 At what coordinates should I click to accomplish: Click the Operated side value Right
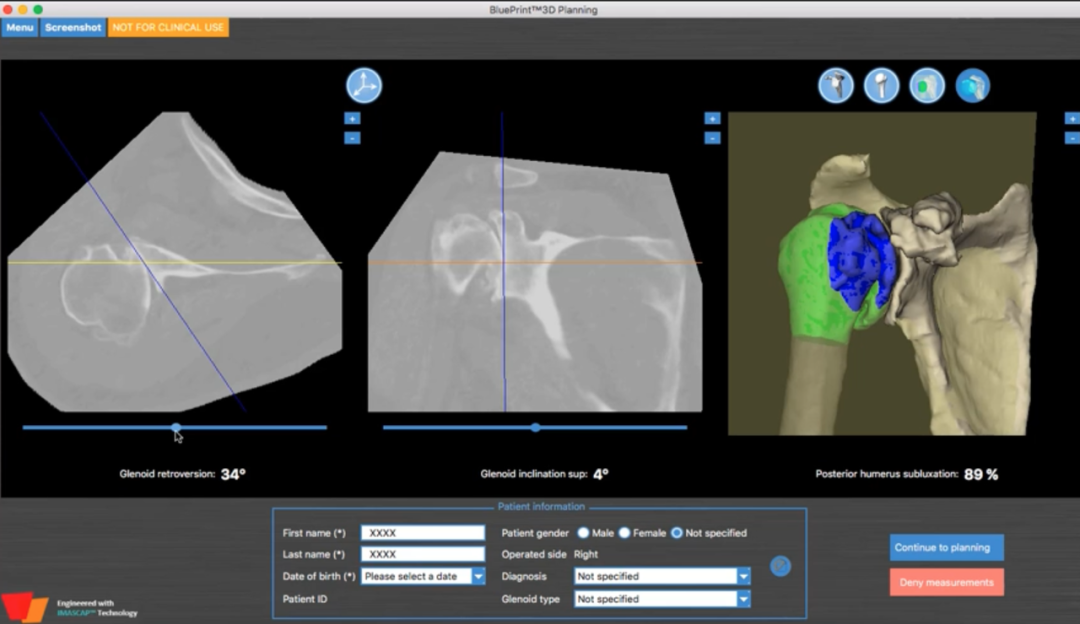click(586, 554)
